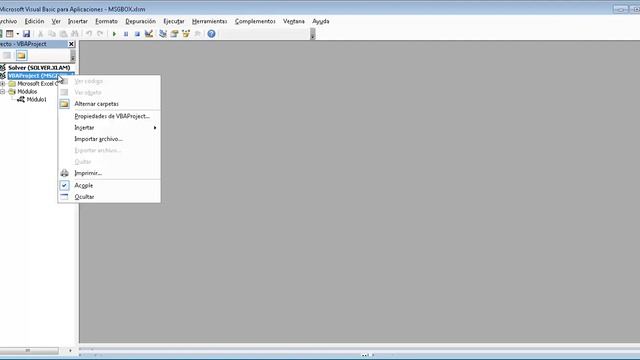Open the Insertar menu in menu bar

tap(78, 21)
